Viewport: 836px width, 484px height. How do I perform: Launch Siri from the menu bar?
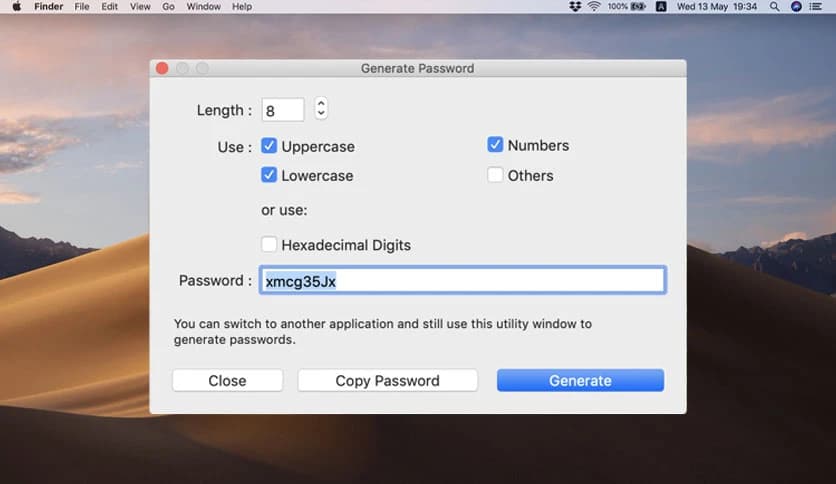(x=795, y=6)
